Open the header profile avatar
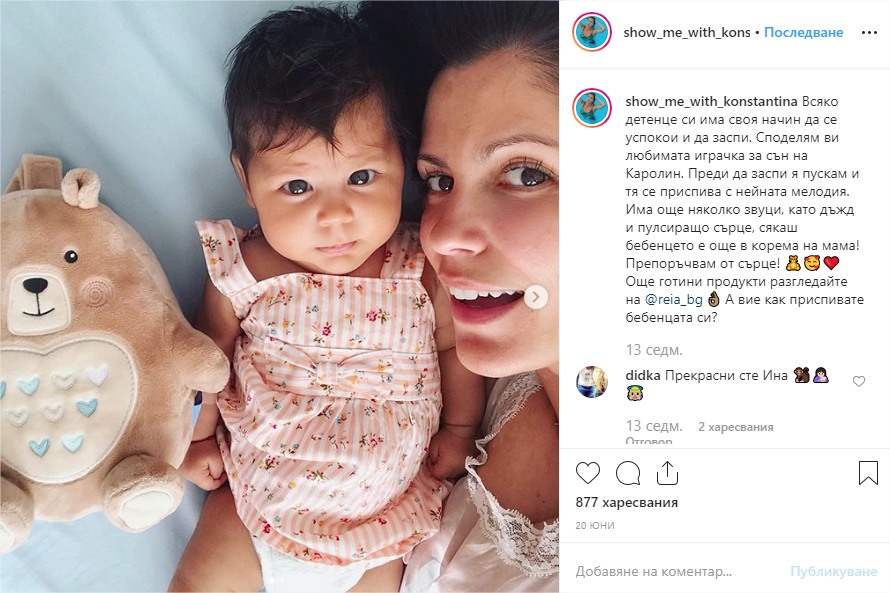The height and width of the screenshot is (593, 890). pyautogui.click(x=591, y=32)
